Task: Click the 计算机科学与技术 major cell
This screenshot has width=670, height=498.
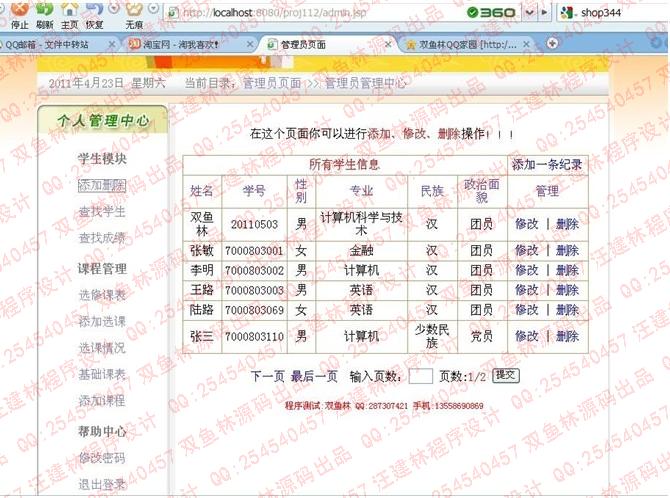Action: (x=361, y=224)
